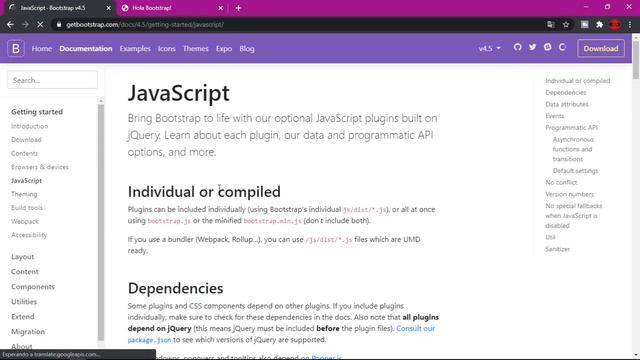Open the v4.5 version dropdown
The height and width of the screenshot is (360, 640).
pos(489,48)
